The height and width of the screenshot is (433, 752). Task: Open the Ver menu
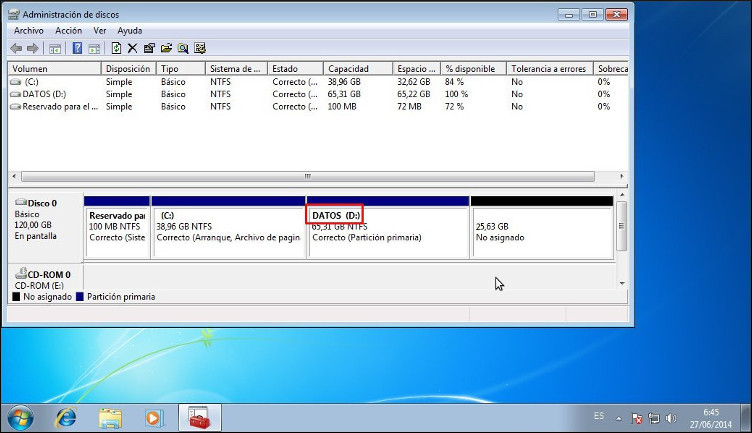100,31
